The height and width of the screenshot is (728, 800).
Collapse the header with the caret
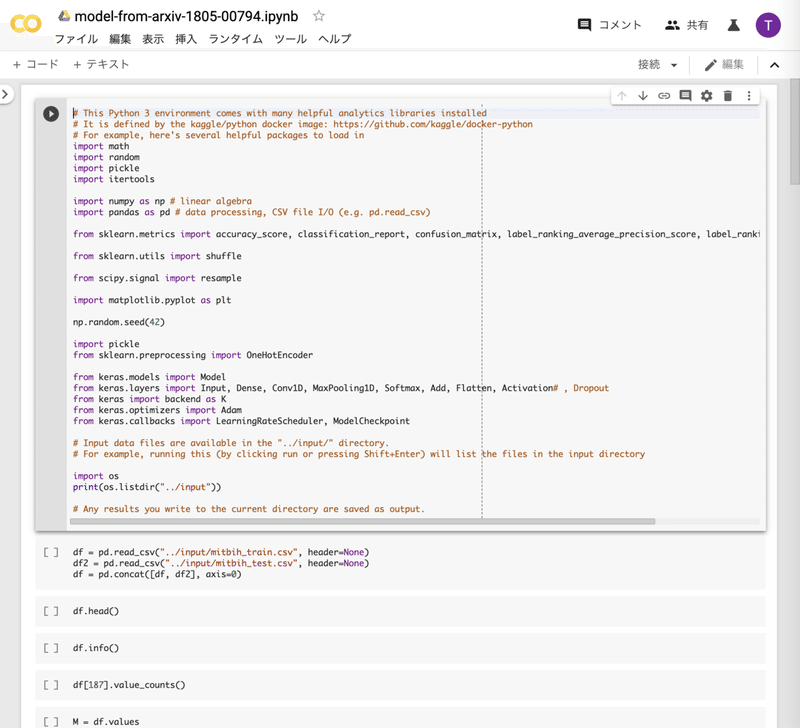pos(774,65)
